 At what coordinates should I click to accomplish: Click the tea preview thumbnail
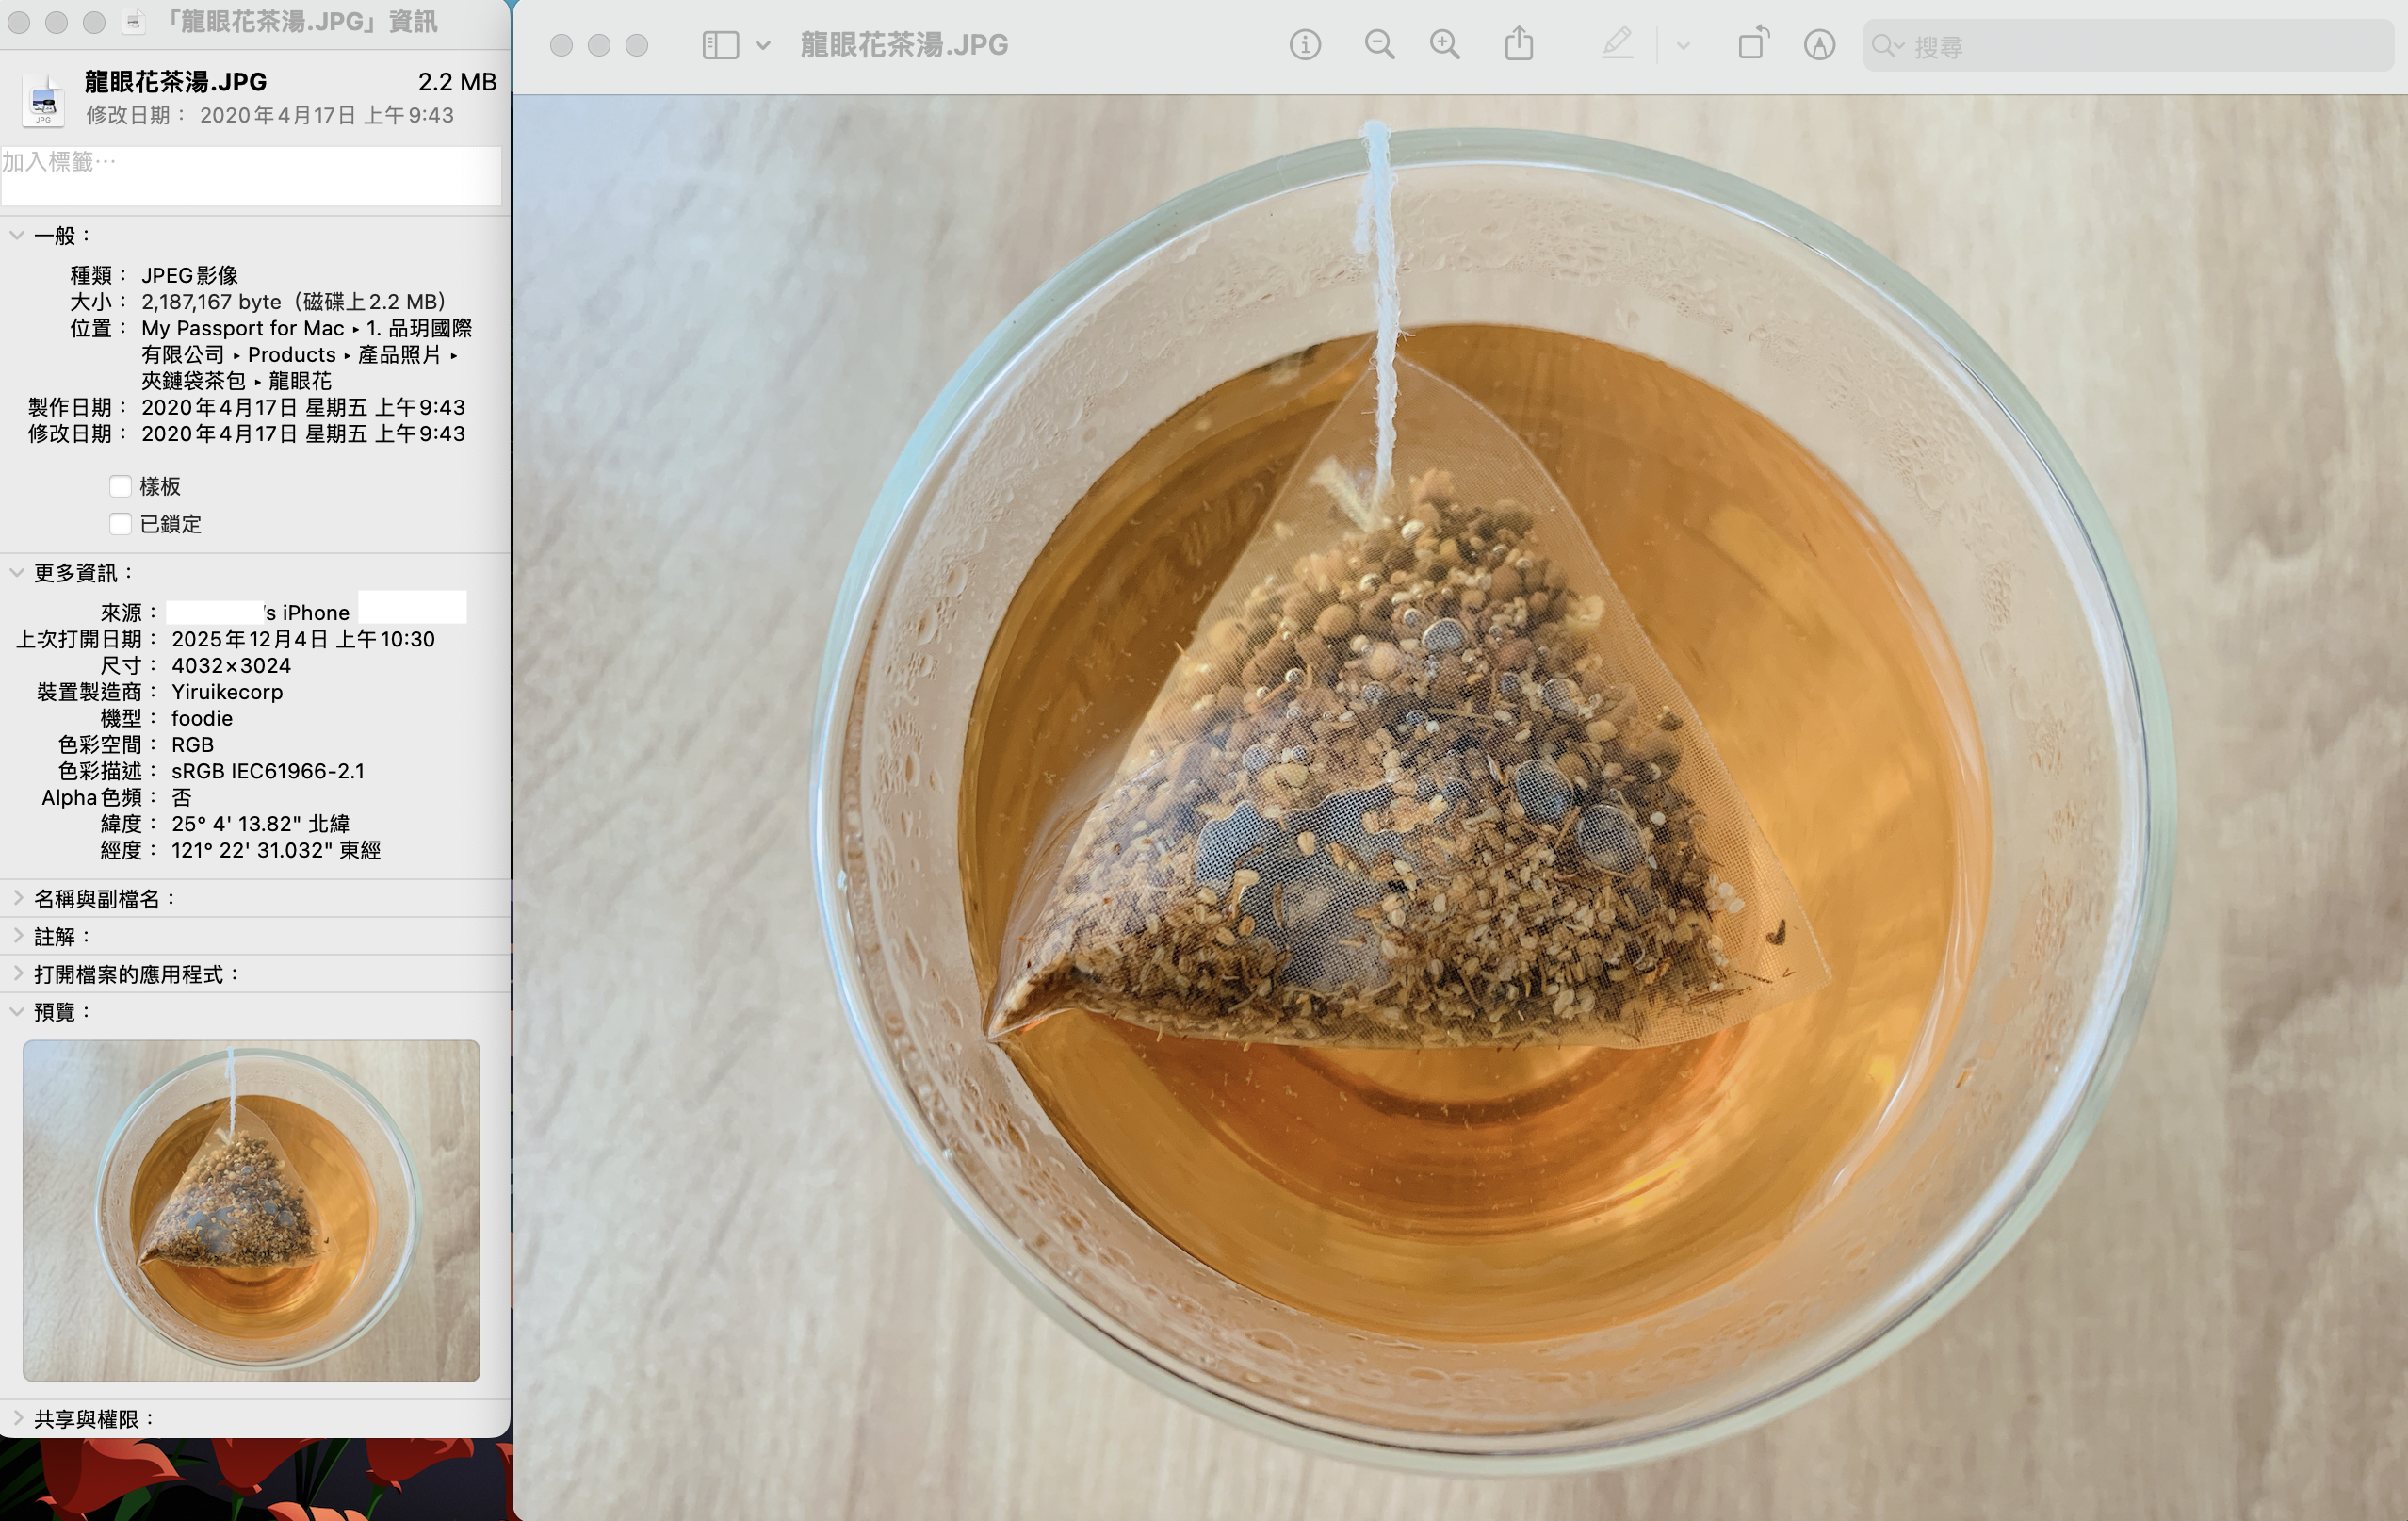pyautogui.click(x=251, y=1210)
